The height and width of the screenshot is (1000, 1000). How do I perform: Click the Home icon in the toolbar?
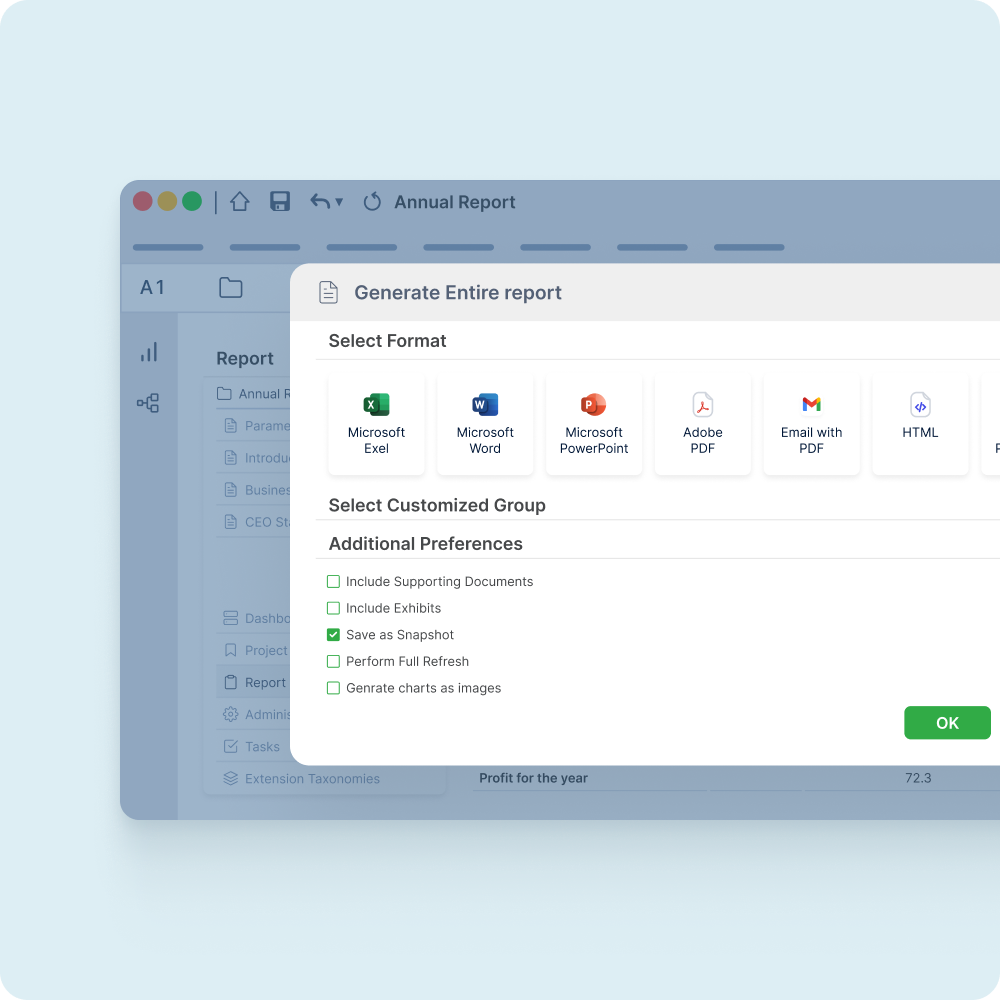[240, 201]
